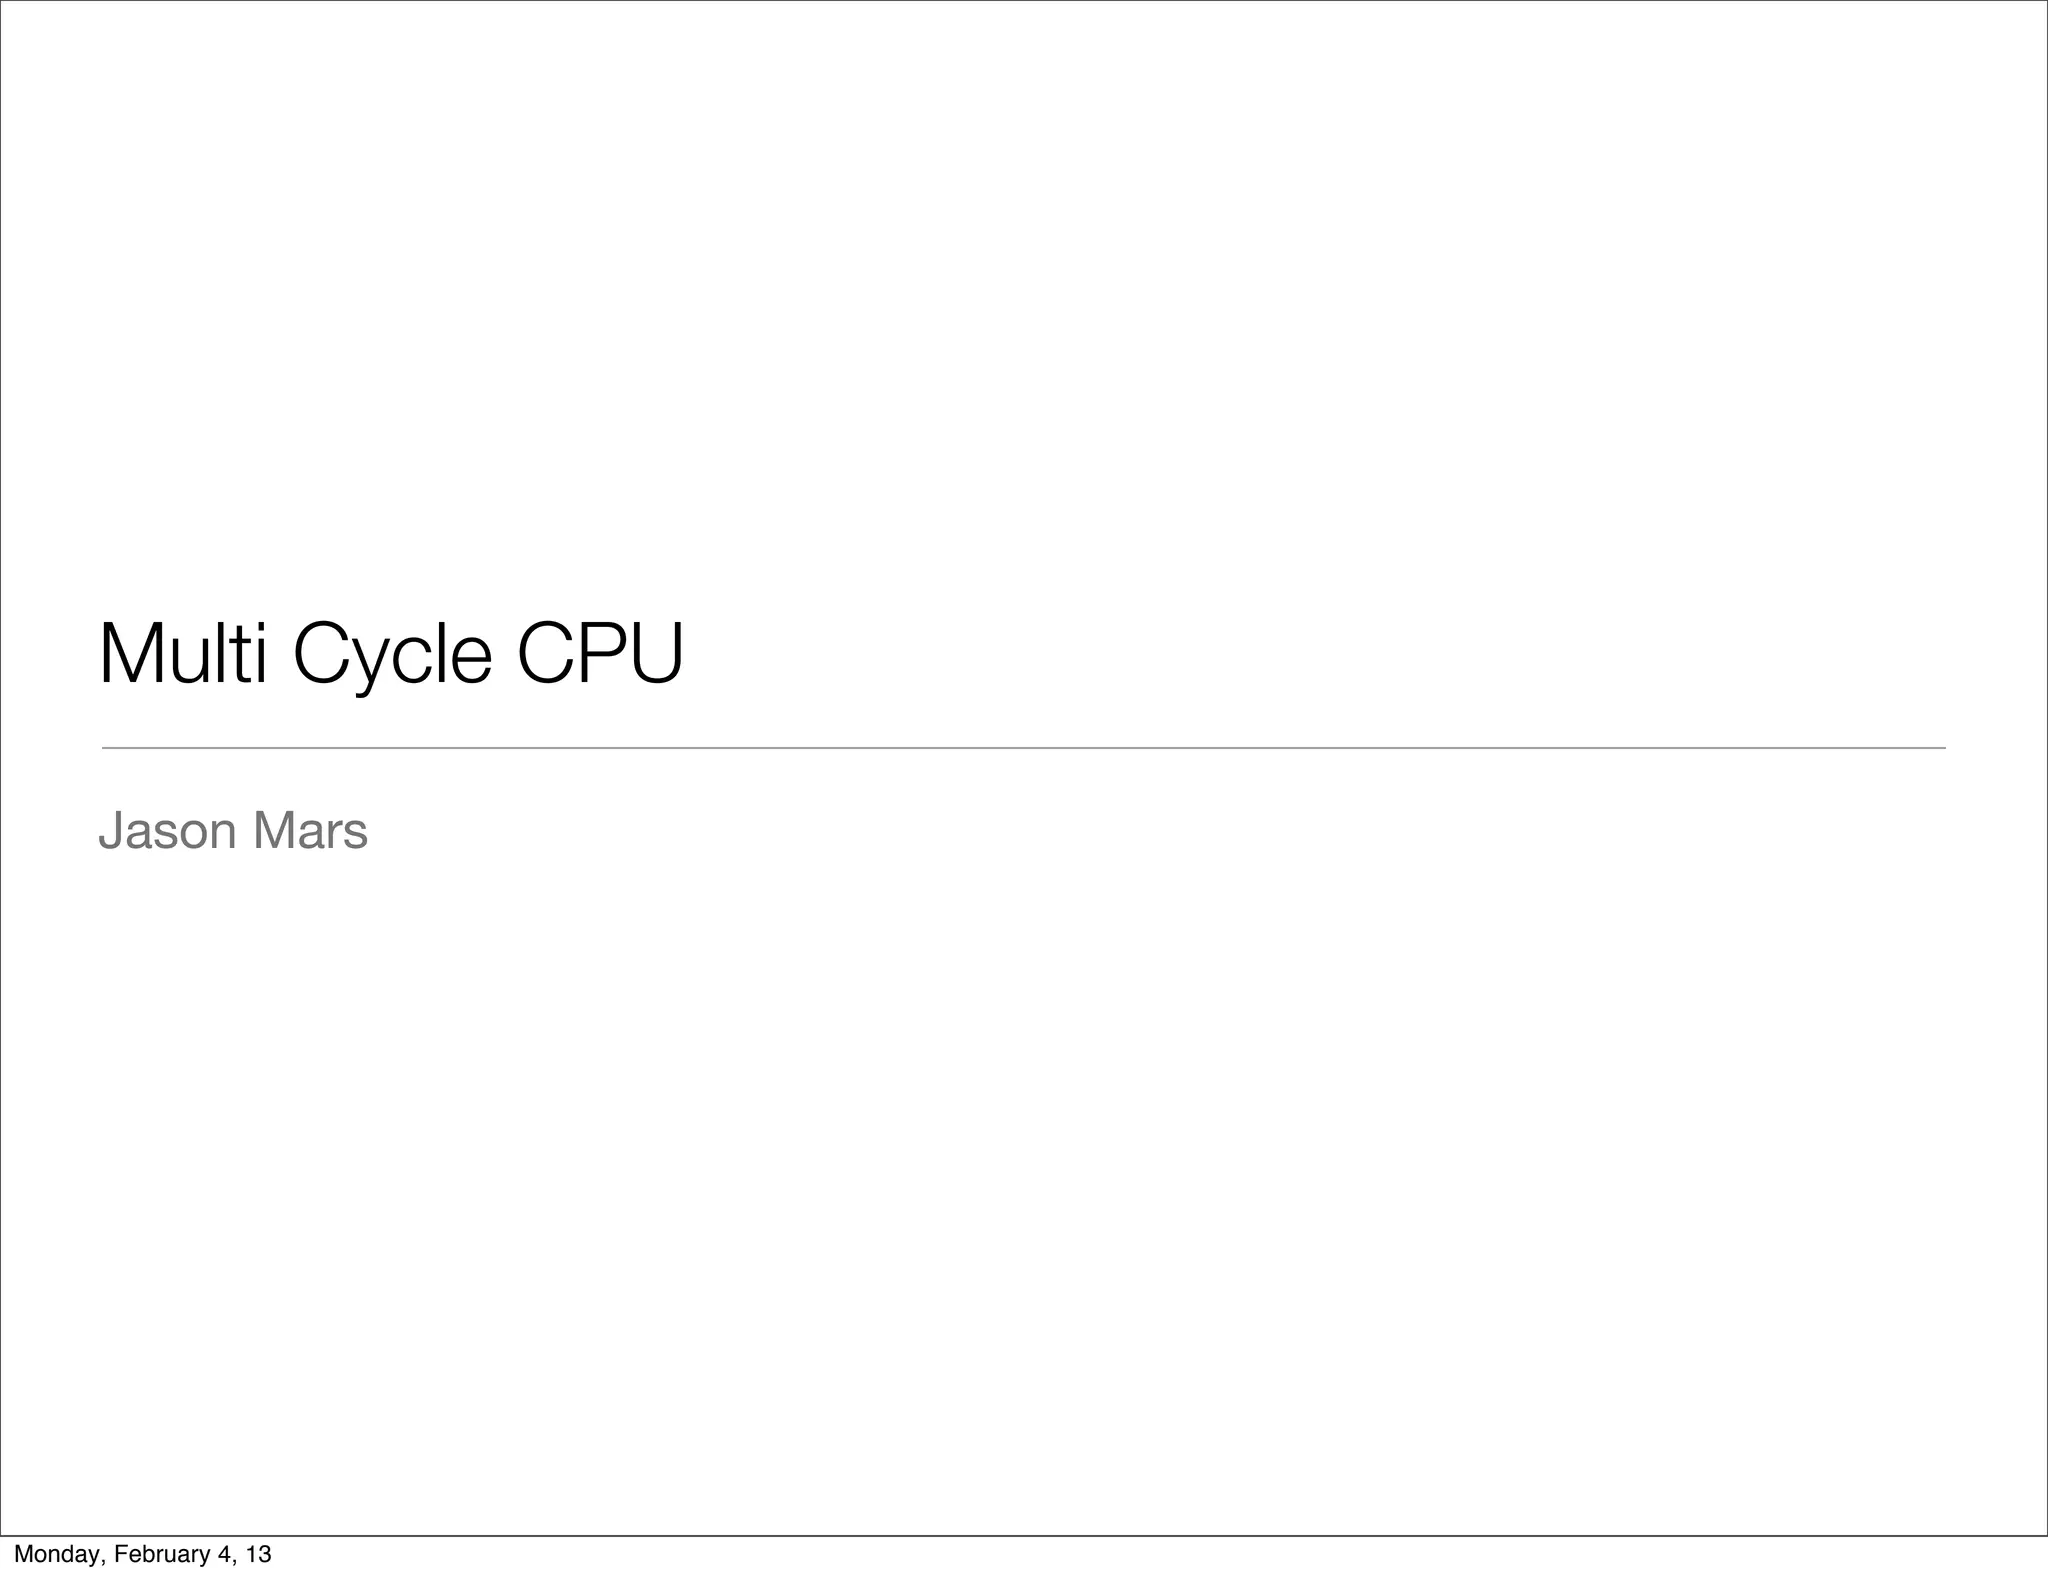2048x1576 pixels.
Task: Click the slide's bottom border line
Action: [1024, 1535]
